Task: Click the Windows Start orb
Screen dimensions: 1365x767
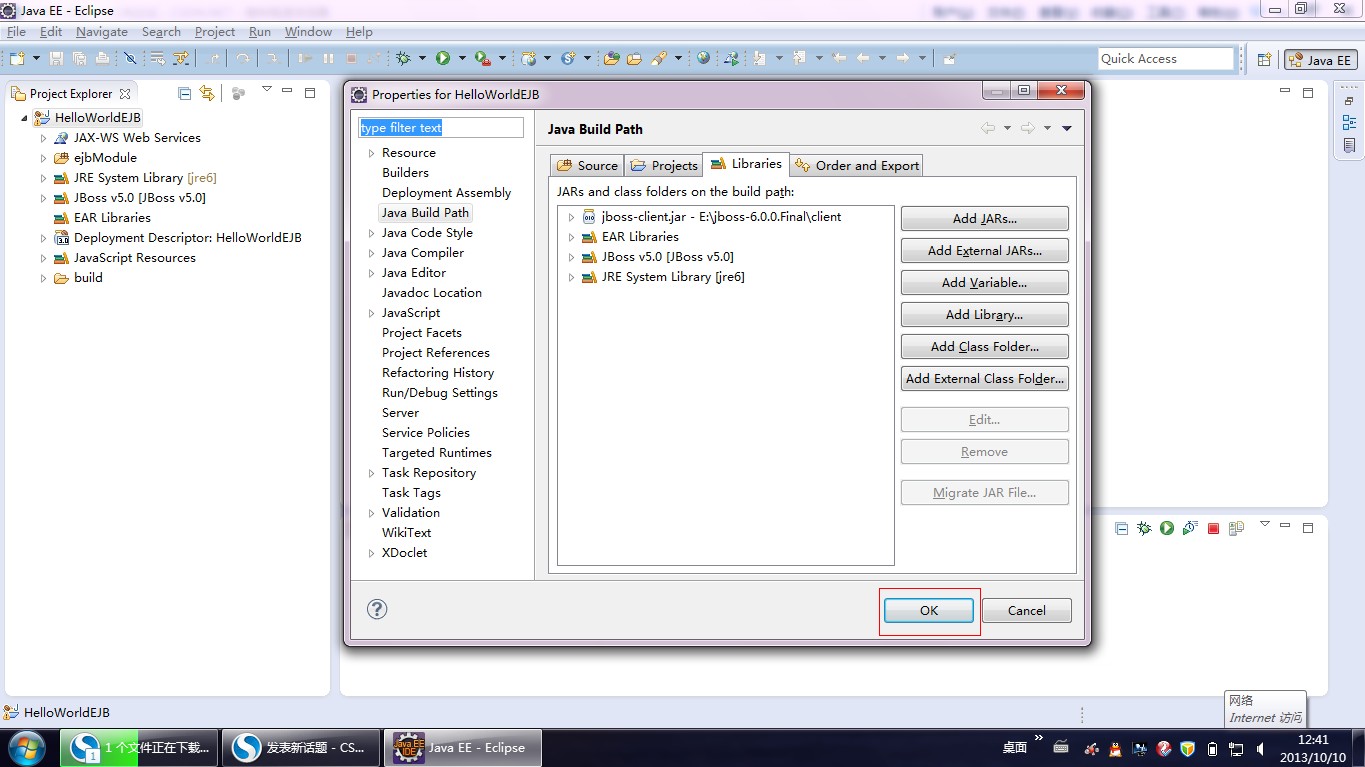Action: 25,747
